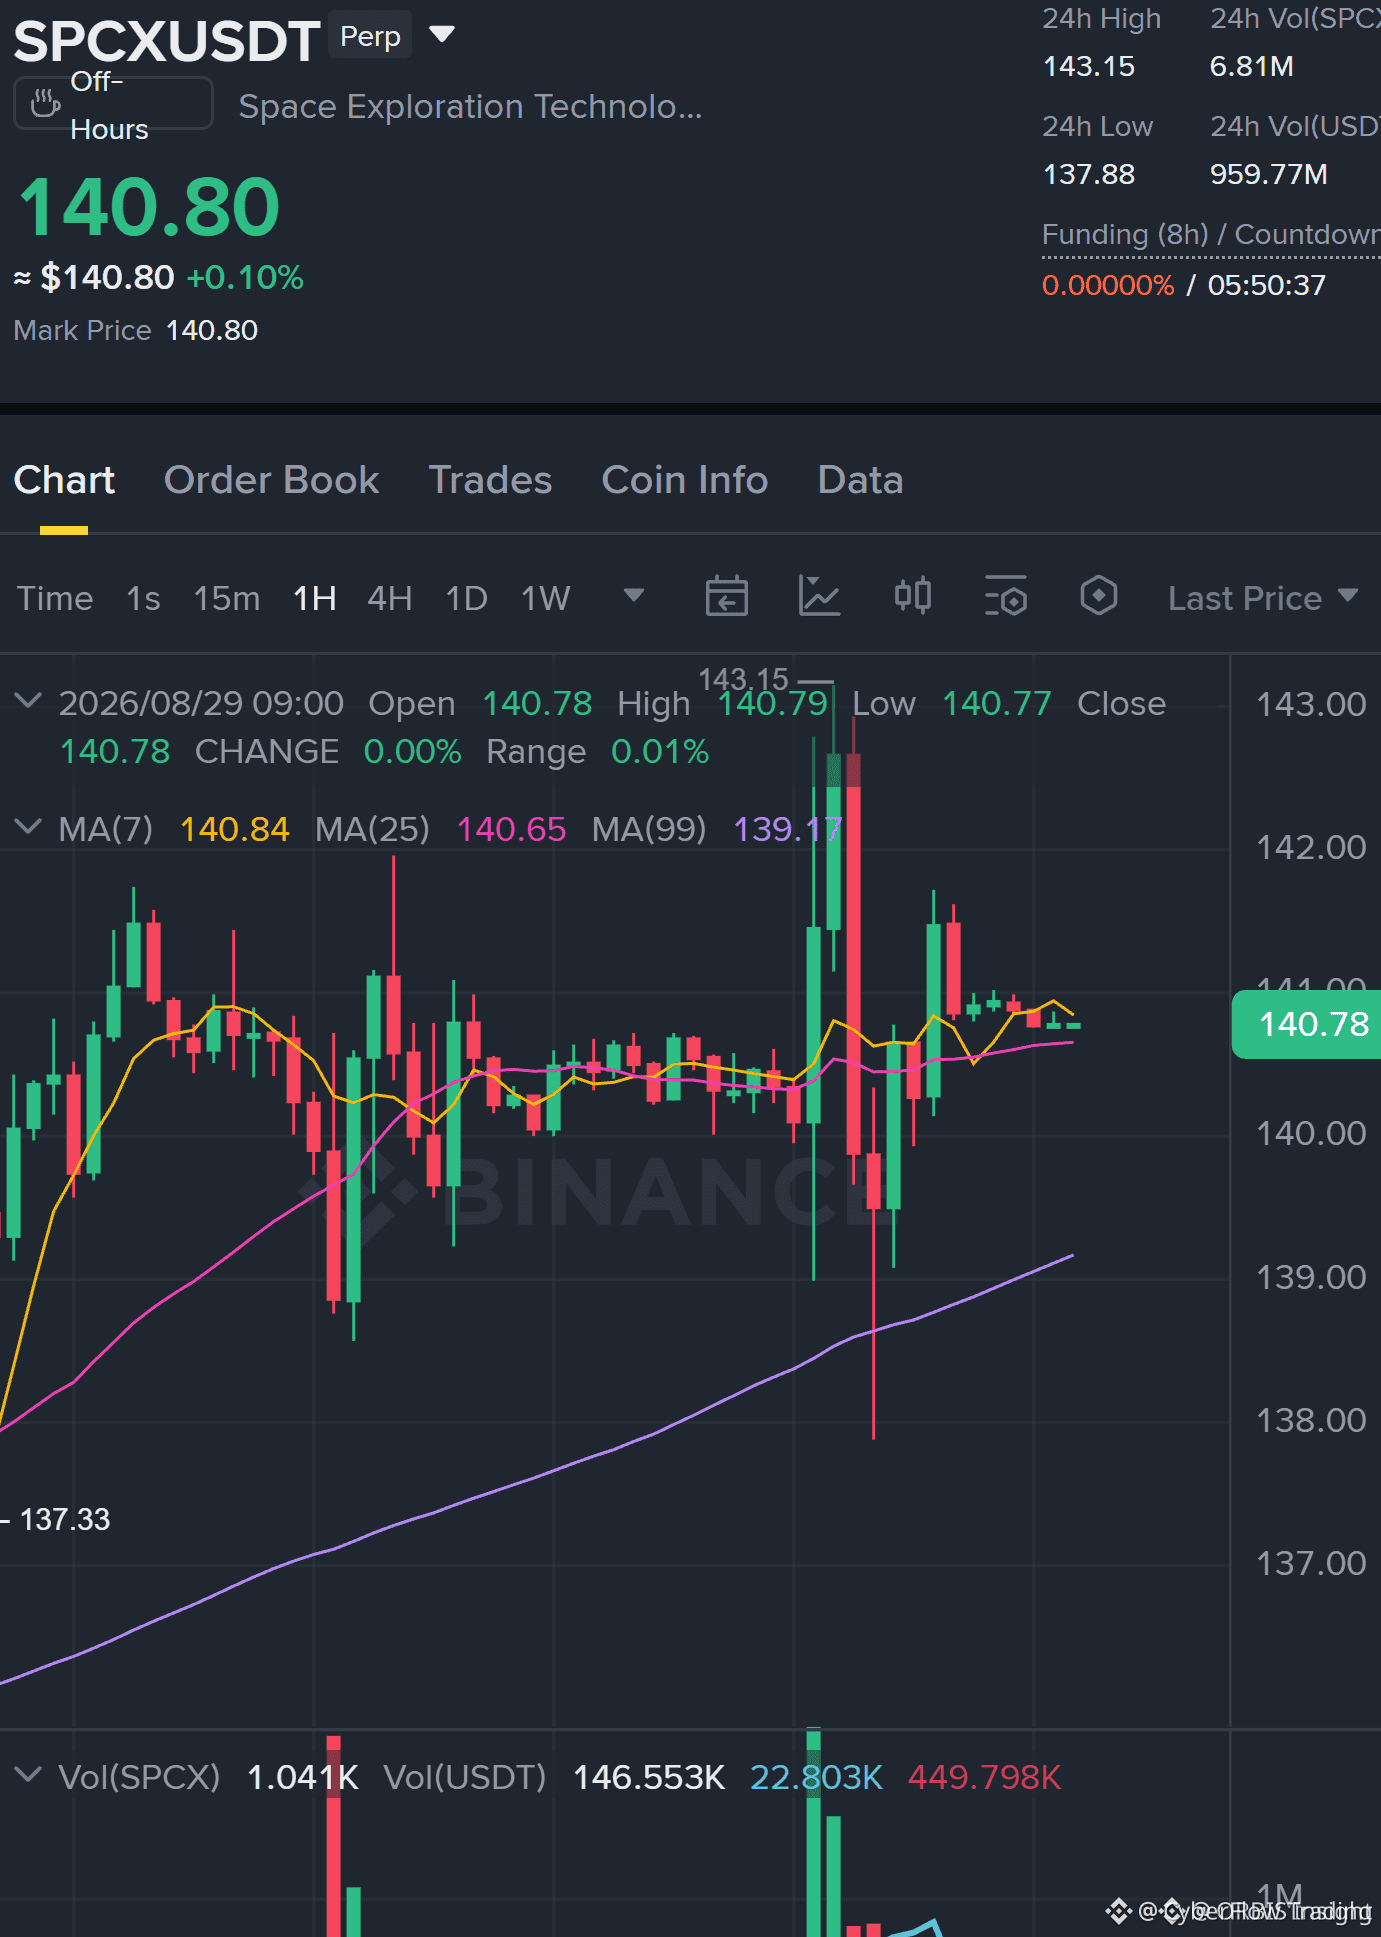This screenshot has width=1381, height=1937.
Task: Tap the 137.33 low price marker
Action: coord(65,1519)
